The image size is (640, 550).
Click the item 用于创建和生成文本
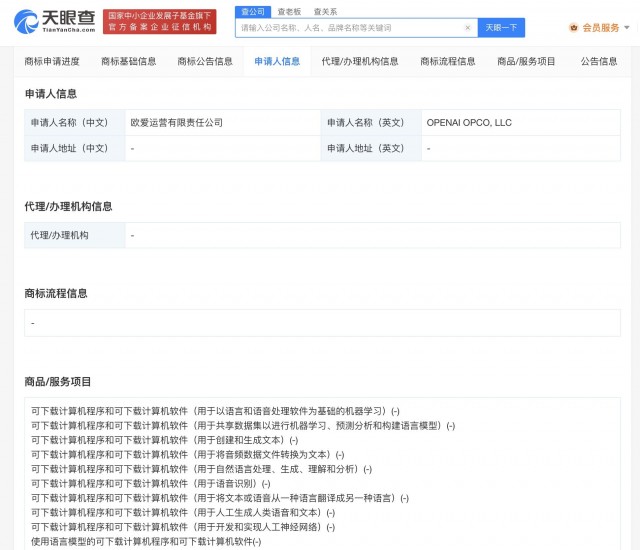point(164,440)
